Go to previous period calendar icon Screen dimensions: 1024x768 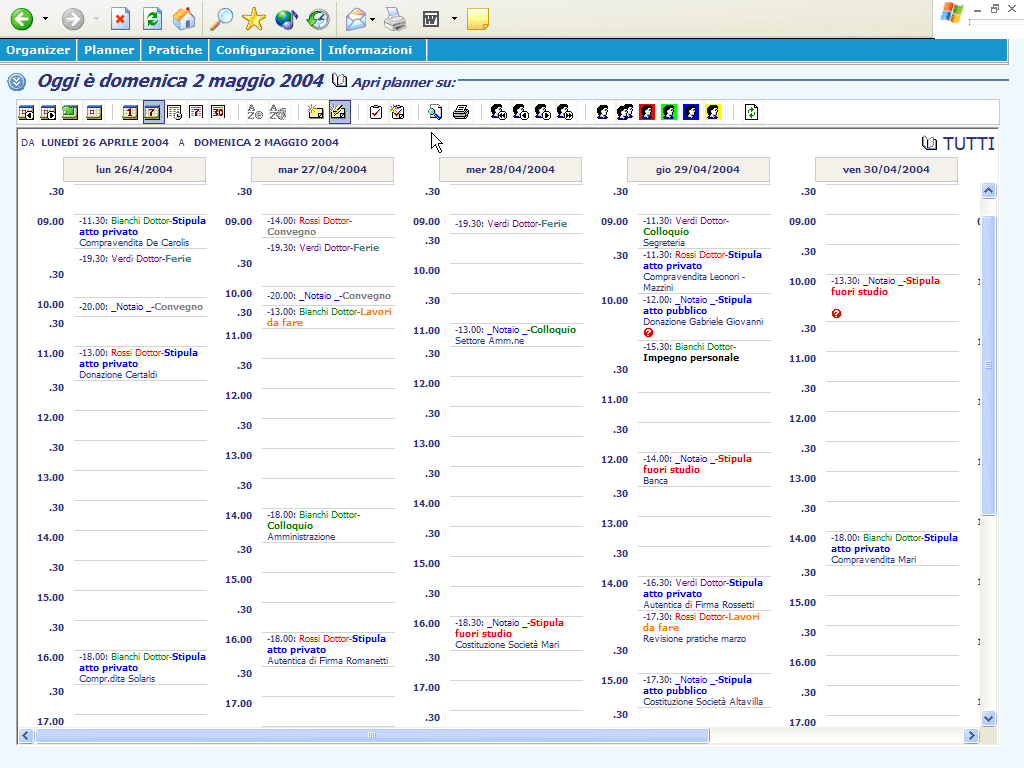(x=26, y=112)
